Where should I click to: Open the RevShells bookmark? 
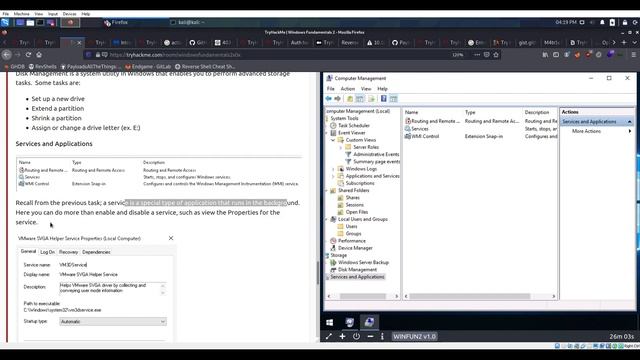tap(43, 66)
